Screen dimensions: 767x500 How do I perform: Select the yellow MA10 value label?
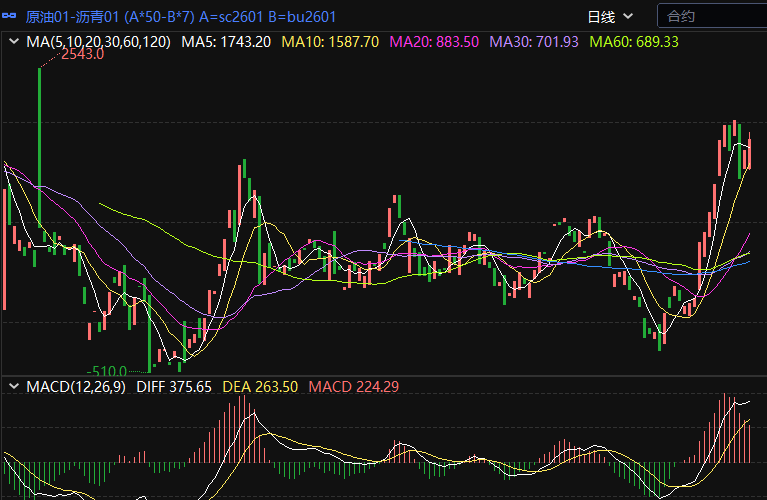point(330,42)
